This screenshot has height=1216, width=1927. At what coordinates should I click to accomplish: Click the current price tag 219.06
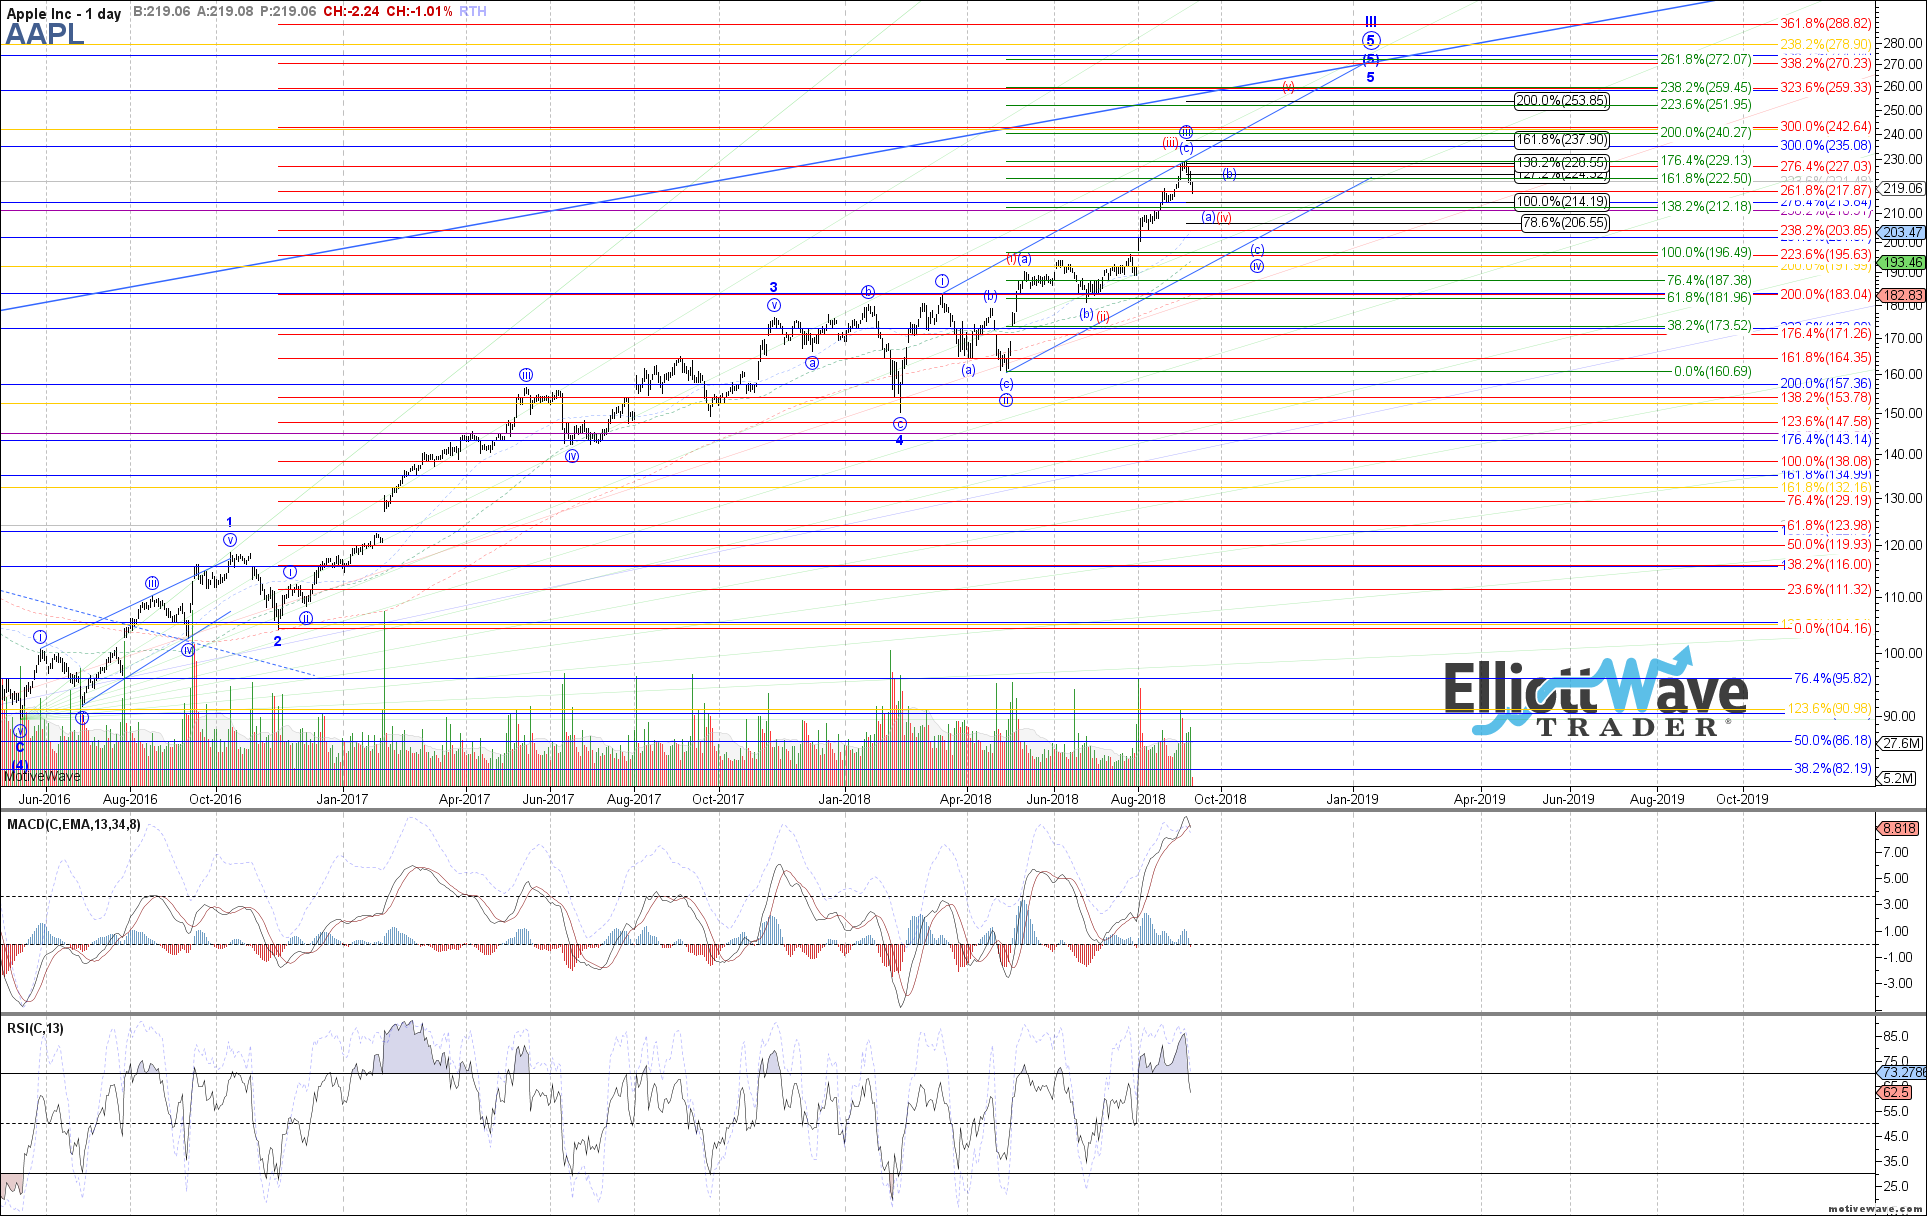coord(1902,188)
